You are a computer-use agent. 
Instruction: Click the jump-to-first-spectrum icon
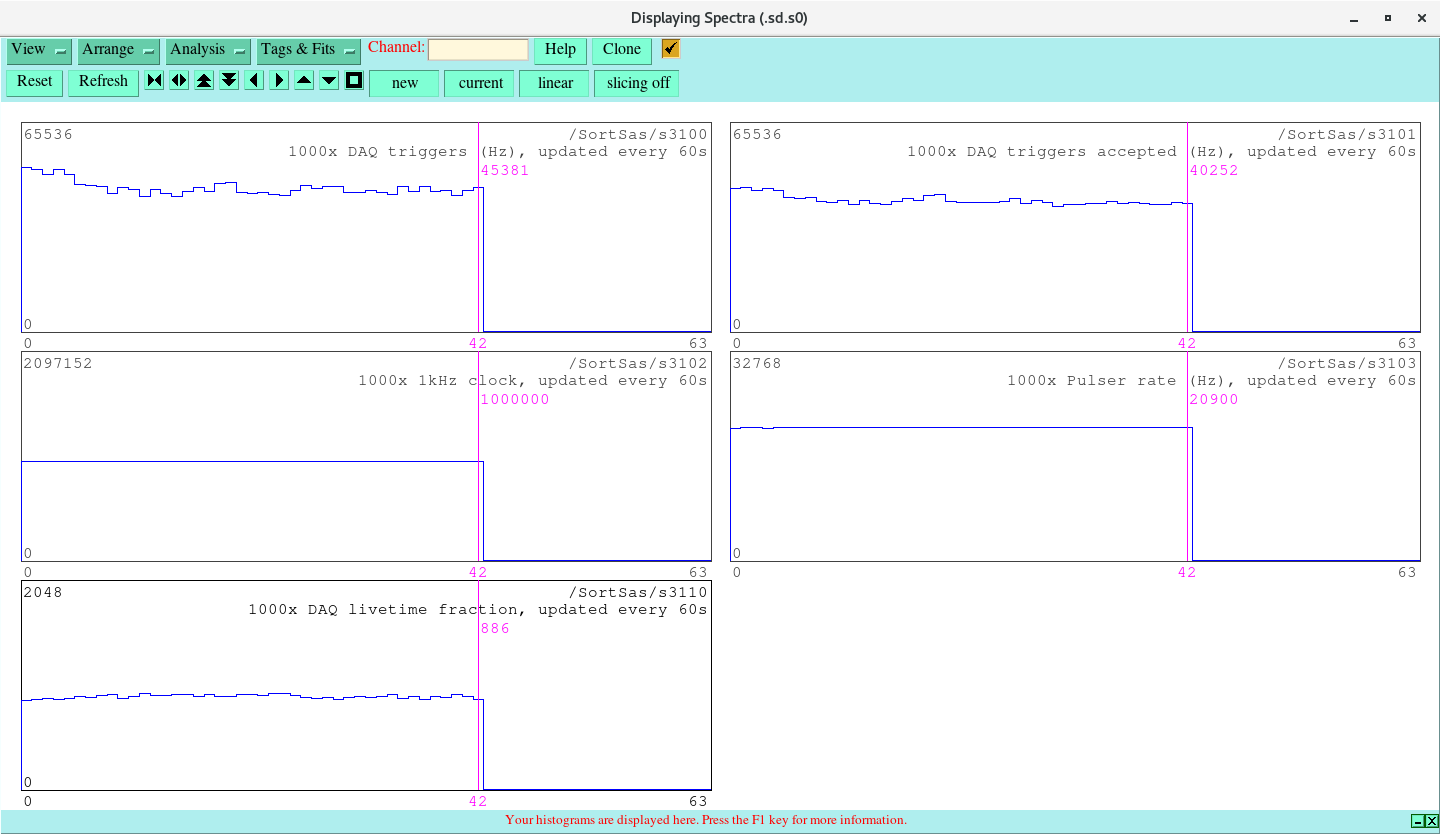(153, 80)
